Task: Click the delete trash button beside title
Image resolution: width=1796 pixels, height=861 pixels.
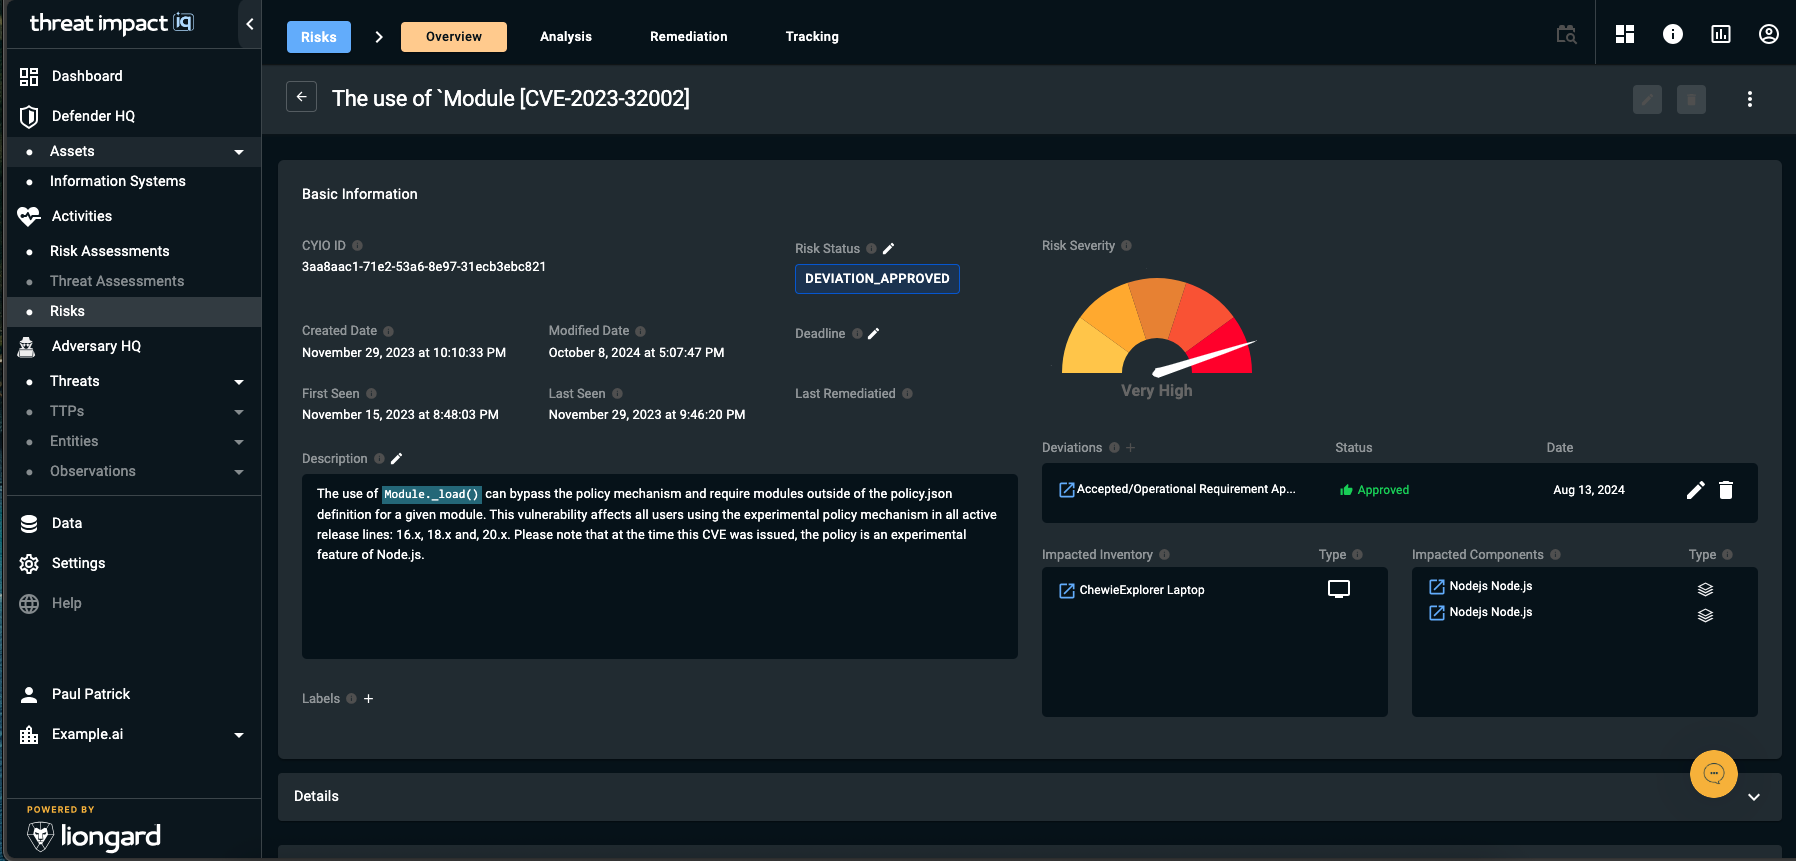Action: 1691,99
